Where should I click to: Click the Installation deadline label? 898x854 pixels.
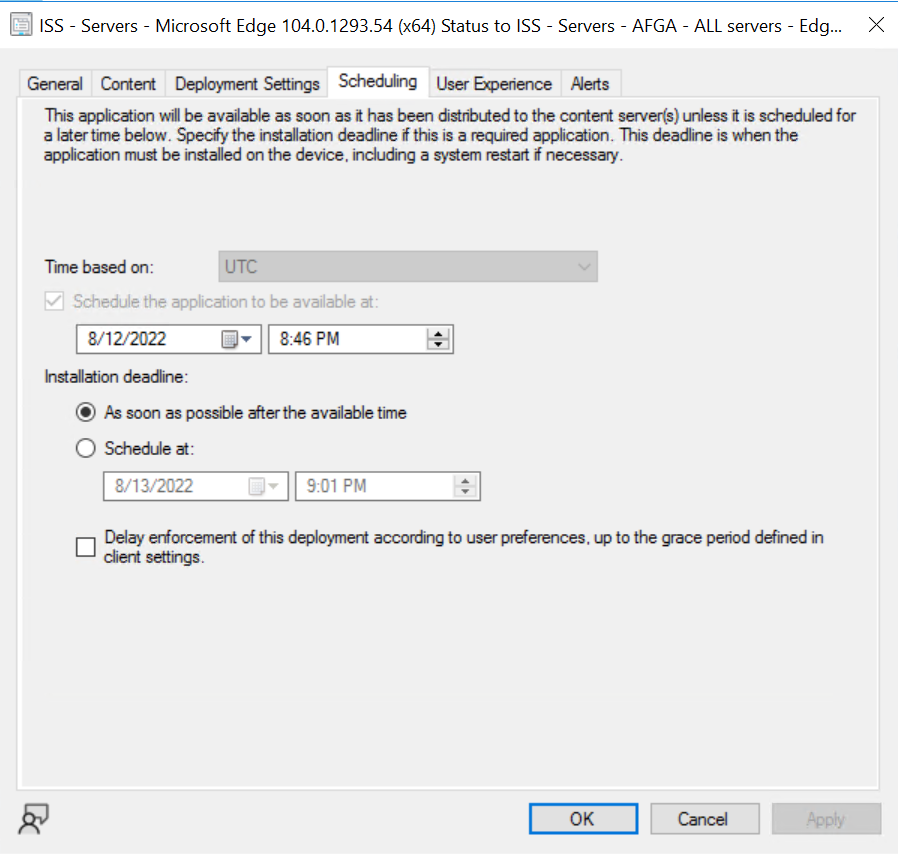(116, 377)
